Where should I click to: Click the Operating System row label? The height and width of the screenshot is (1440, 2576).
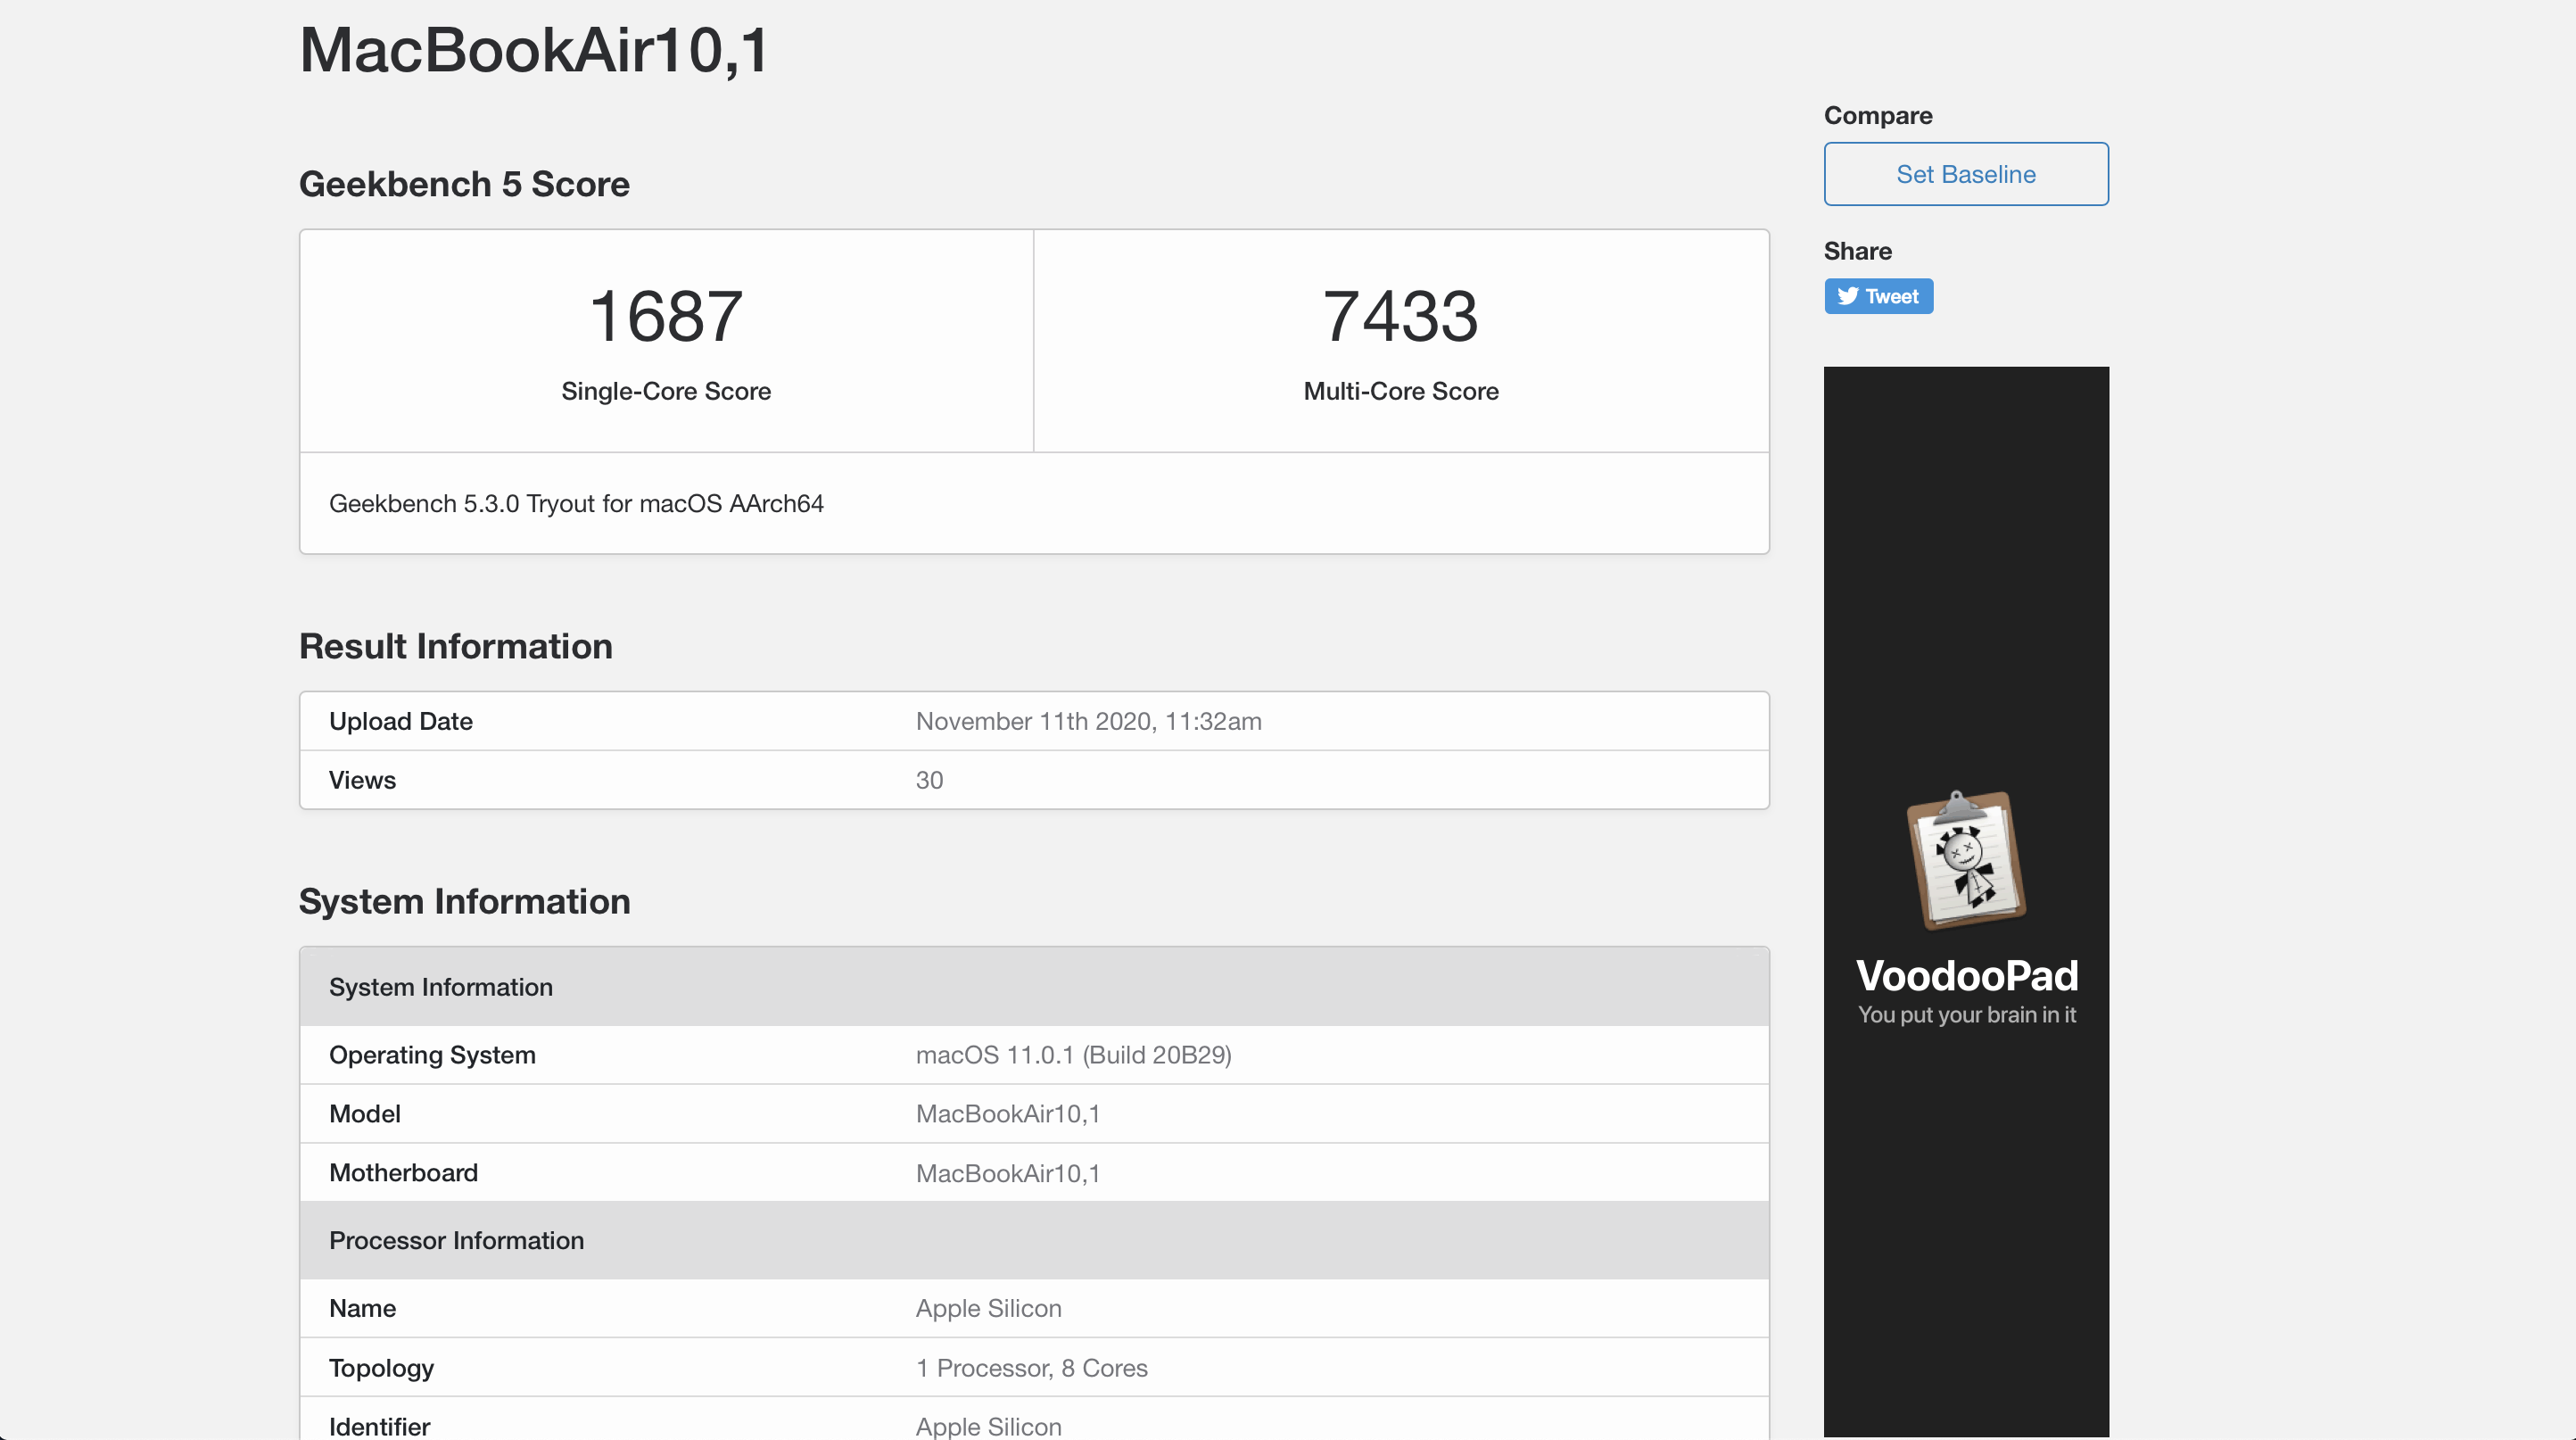[432, 1055]
